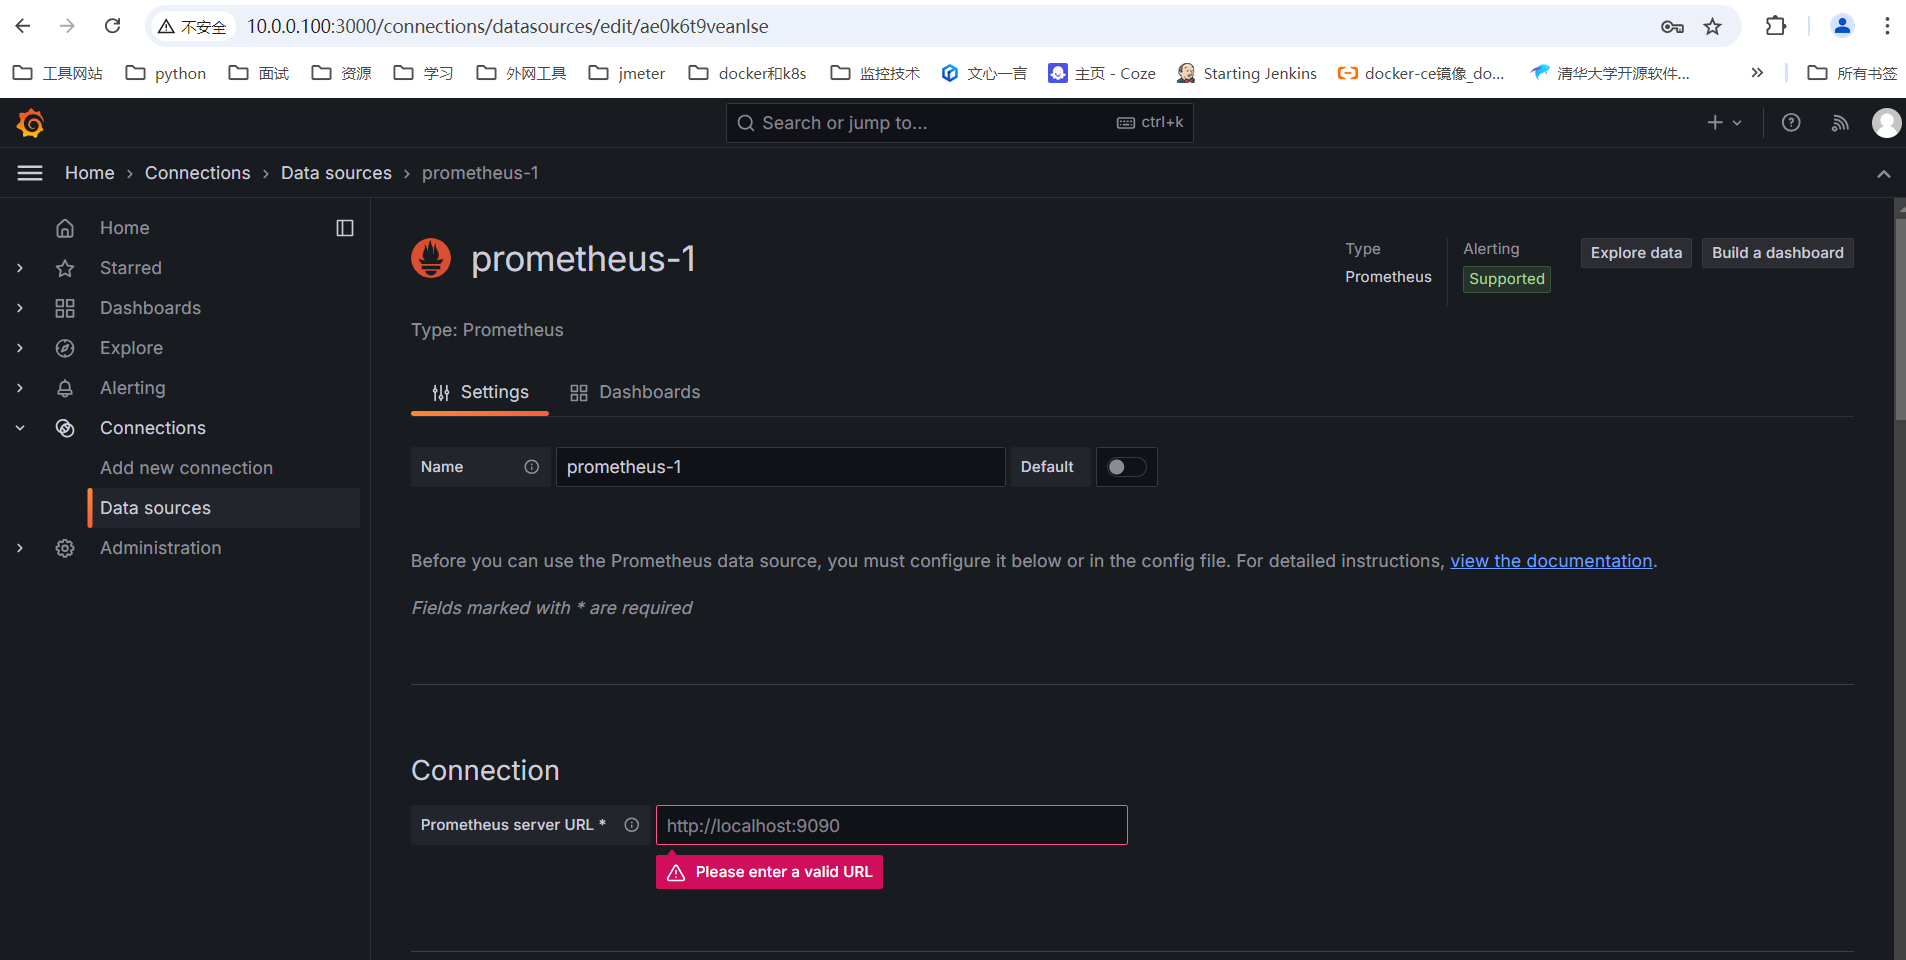Collapse the top bar with the chevron
This screenshot has width=1906, height=960.
[1884, 174]
